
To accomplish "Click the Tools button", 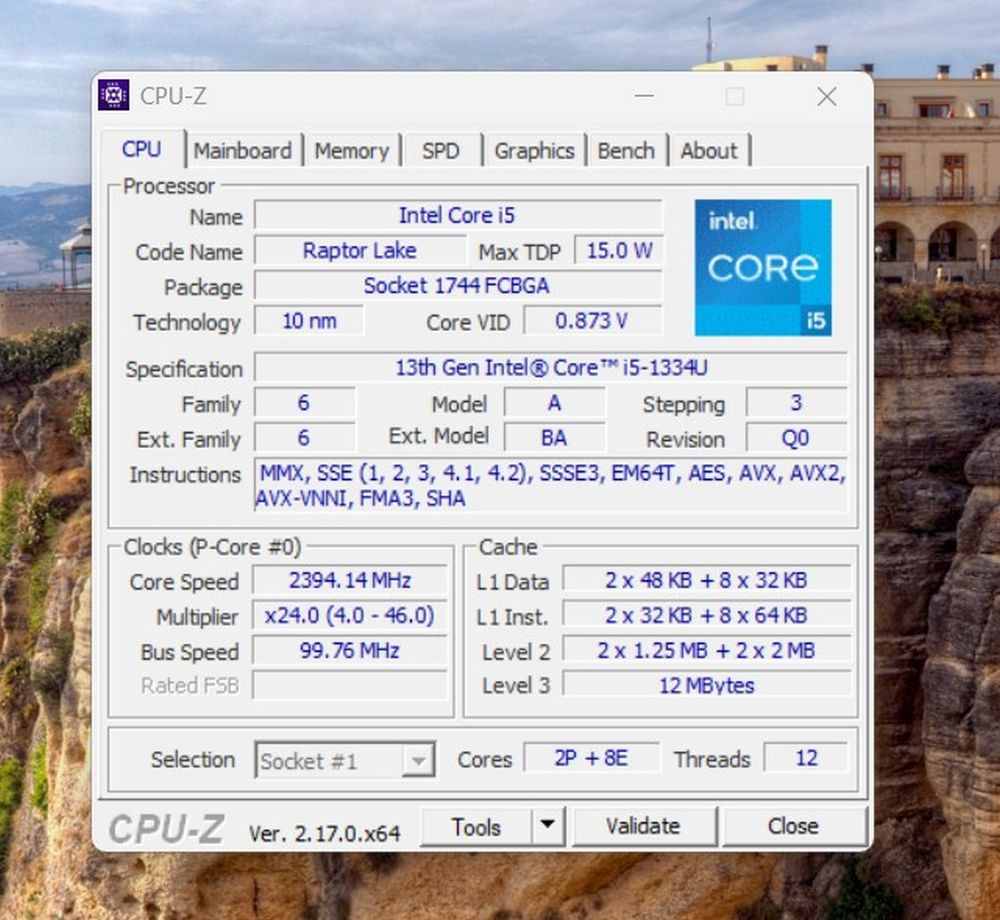I will tap(476, 826).
